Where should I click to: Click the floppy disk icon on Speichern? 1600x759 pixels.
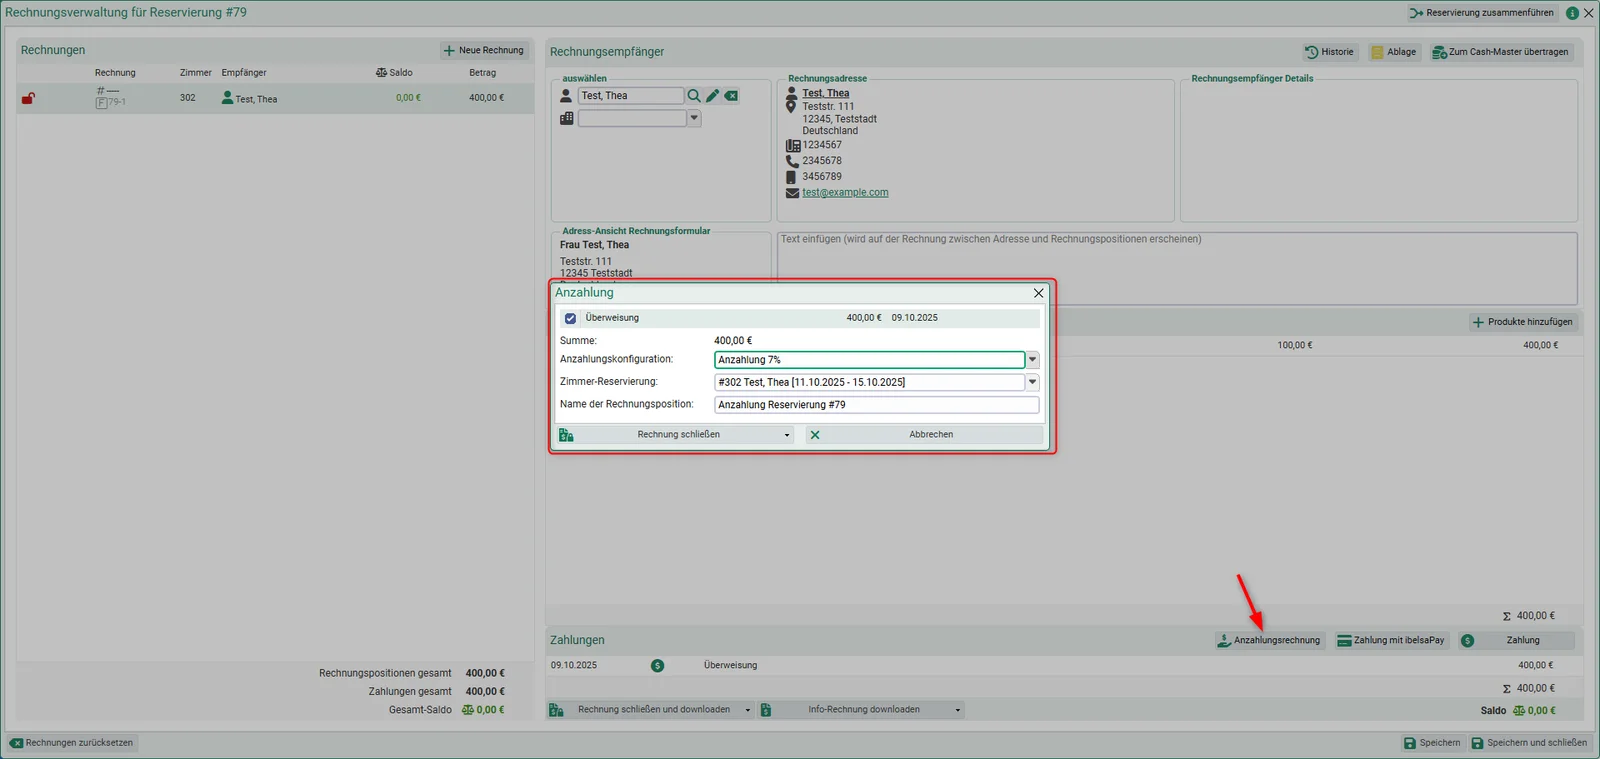click(x=1410, y=743)
